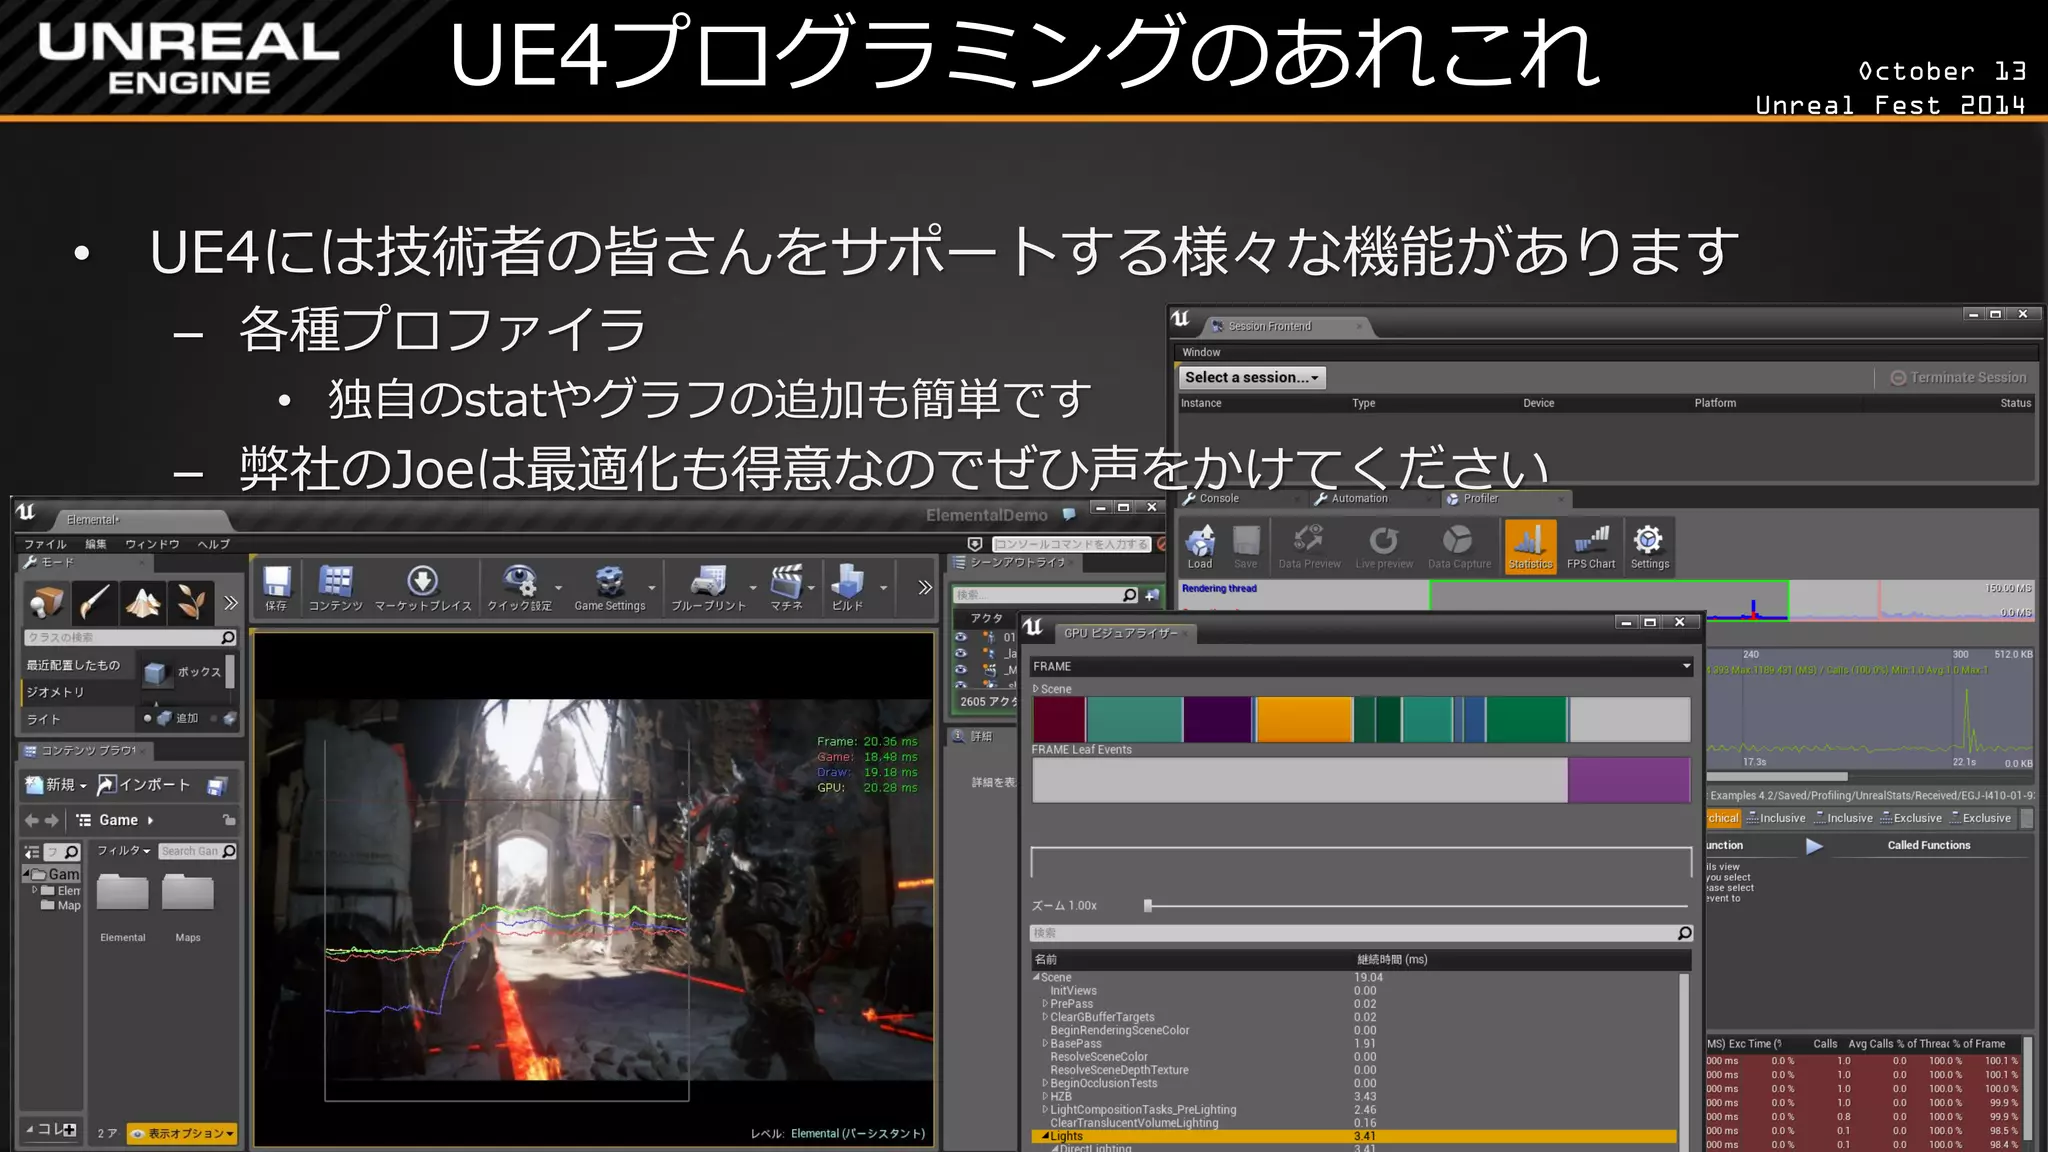The height and width of the screenshot is (1152, 2048).
Task: Click orange segment in Scene frame bar
Action: pyautogui.click(x=1304, y=720)
